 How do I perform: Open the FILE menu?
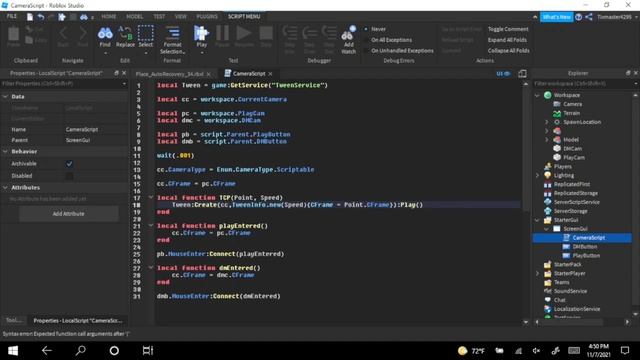[x=12, y=16]
